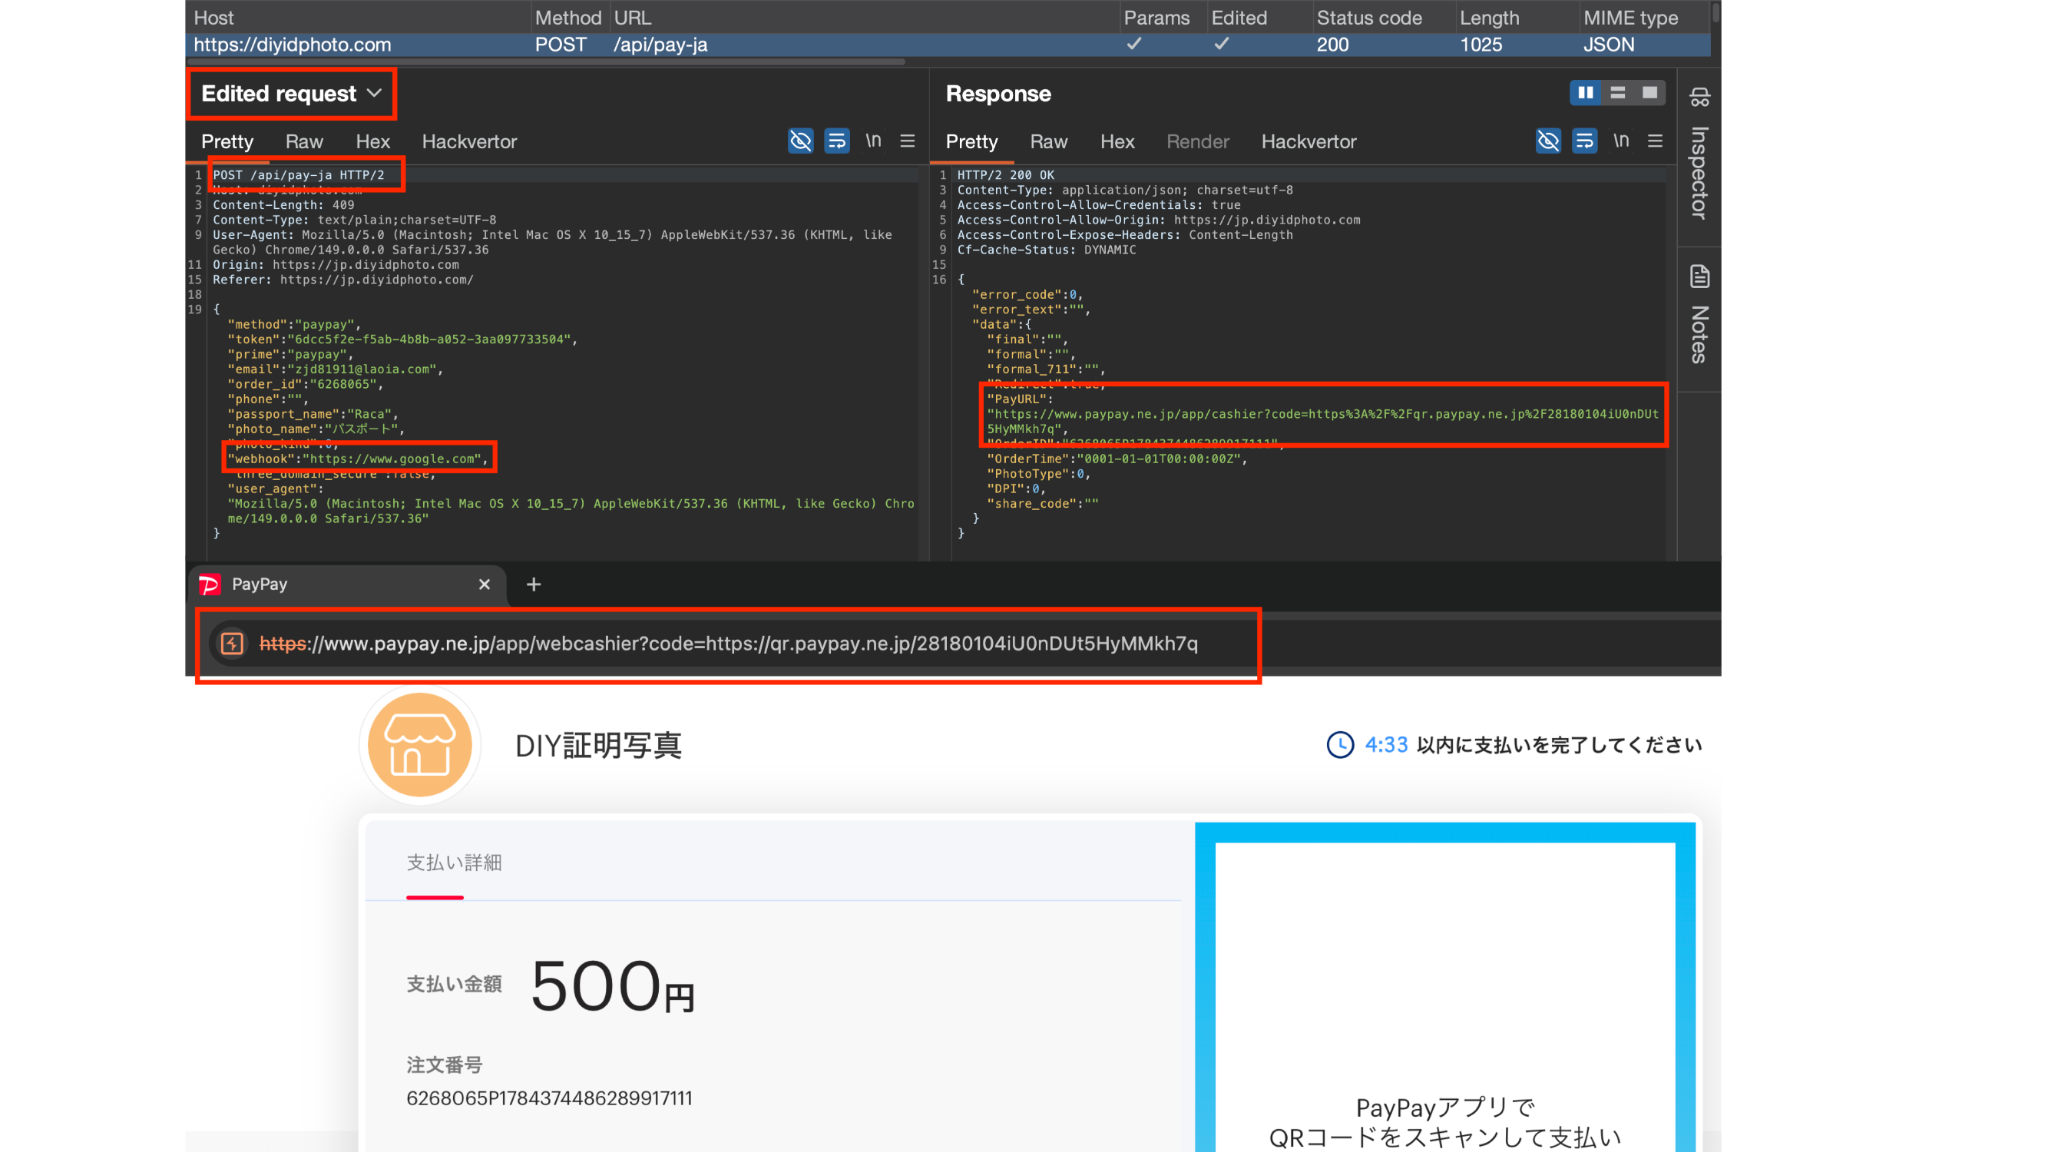Click the DIY証明写真 merchant name
The height and width of the screenshot is (1152, 2048).
tap(598, 746)
